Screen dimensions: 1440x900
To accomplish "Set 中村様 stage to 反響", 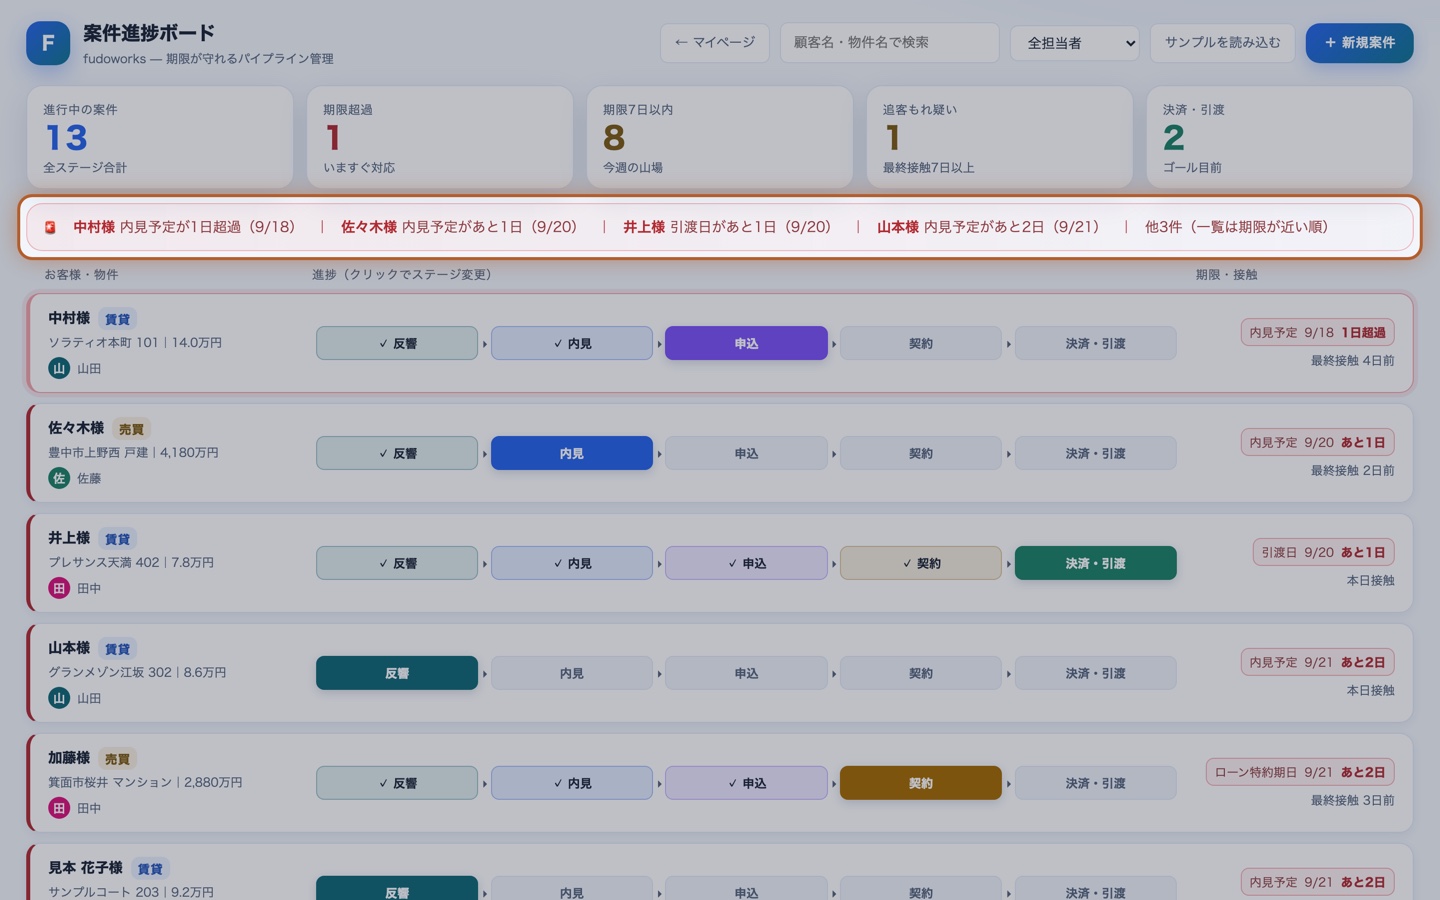I will 397,343.
